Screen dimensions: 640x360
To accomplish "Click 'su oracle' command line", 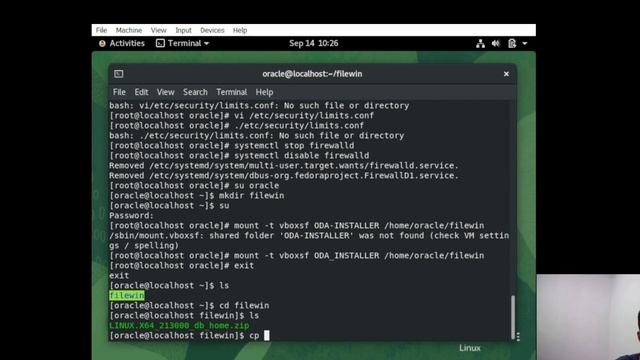I will point(194,186).
